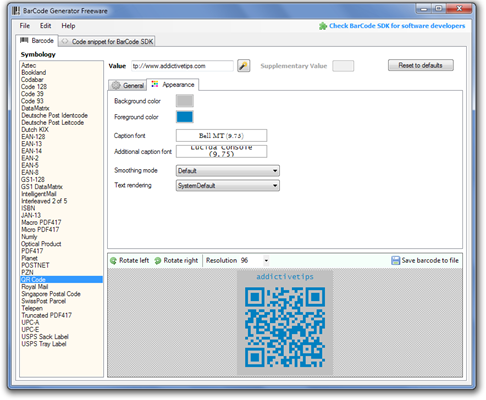Select Bookland in symbology list
486x400 pixels.
[x=34, y=72]
